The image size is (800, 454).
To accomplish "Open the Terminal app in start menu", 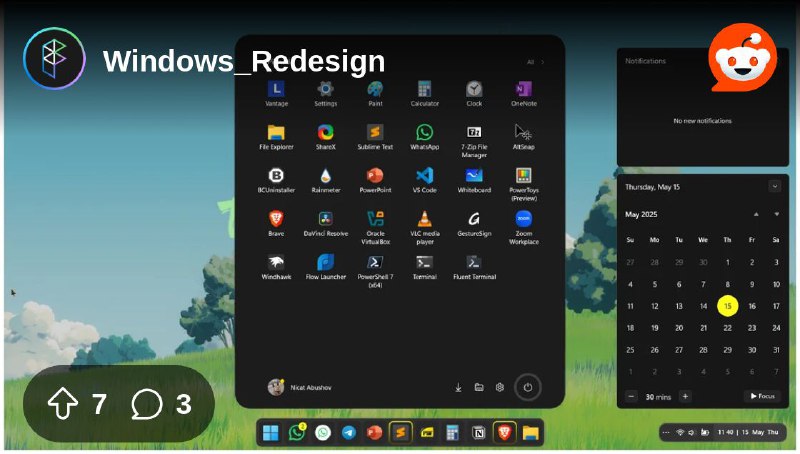I will 424,267.
